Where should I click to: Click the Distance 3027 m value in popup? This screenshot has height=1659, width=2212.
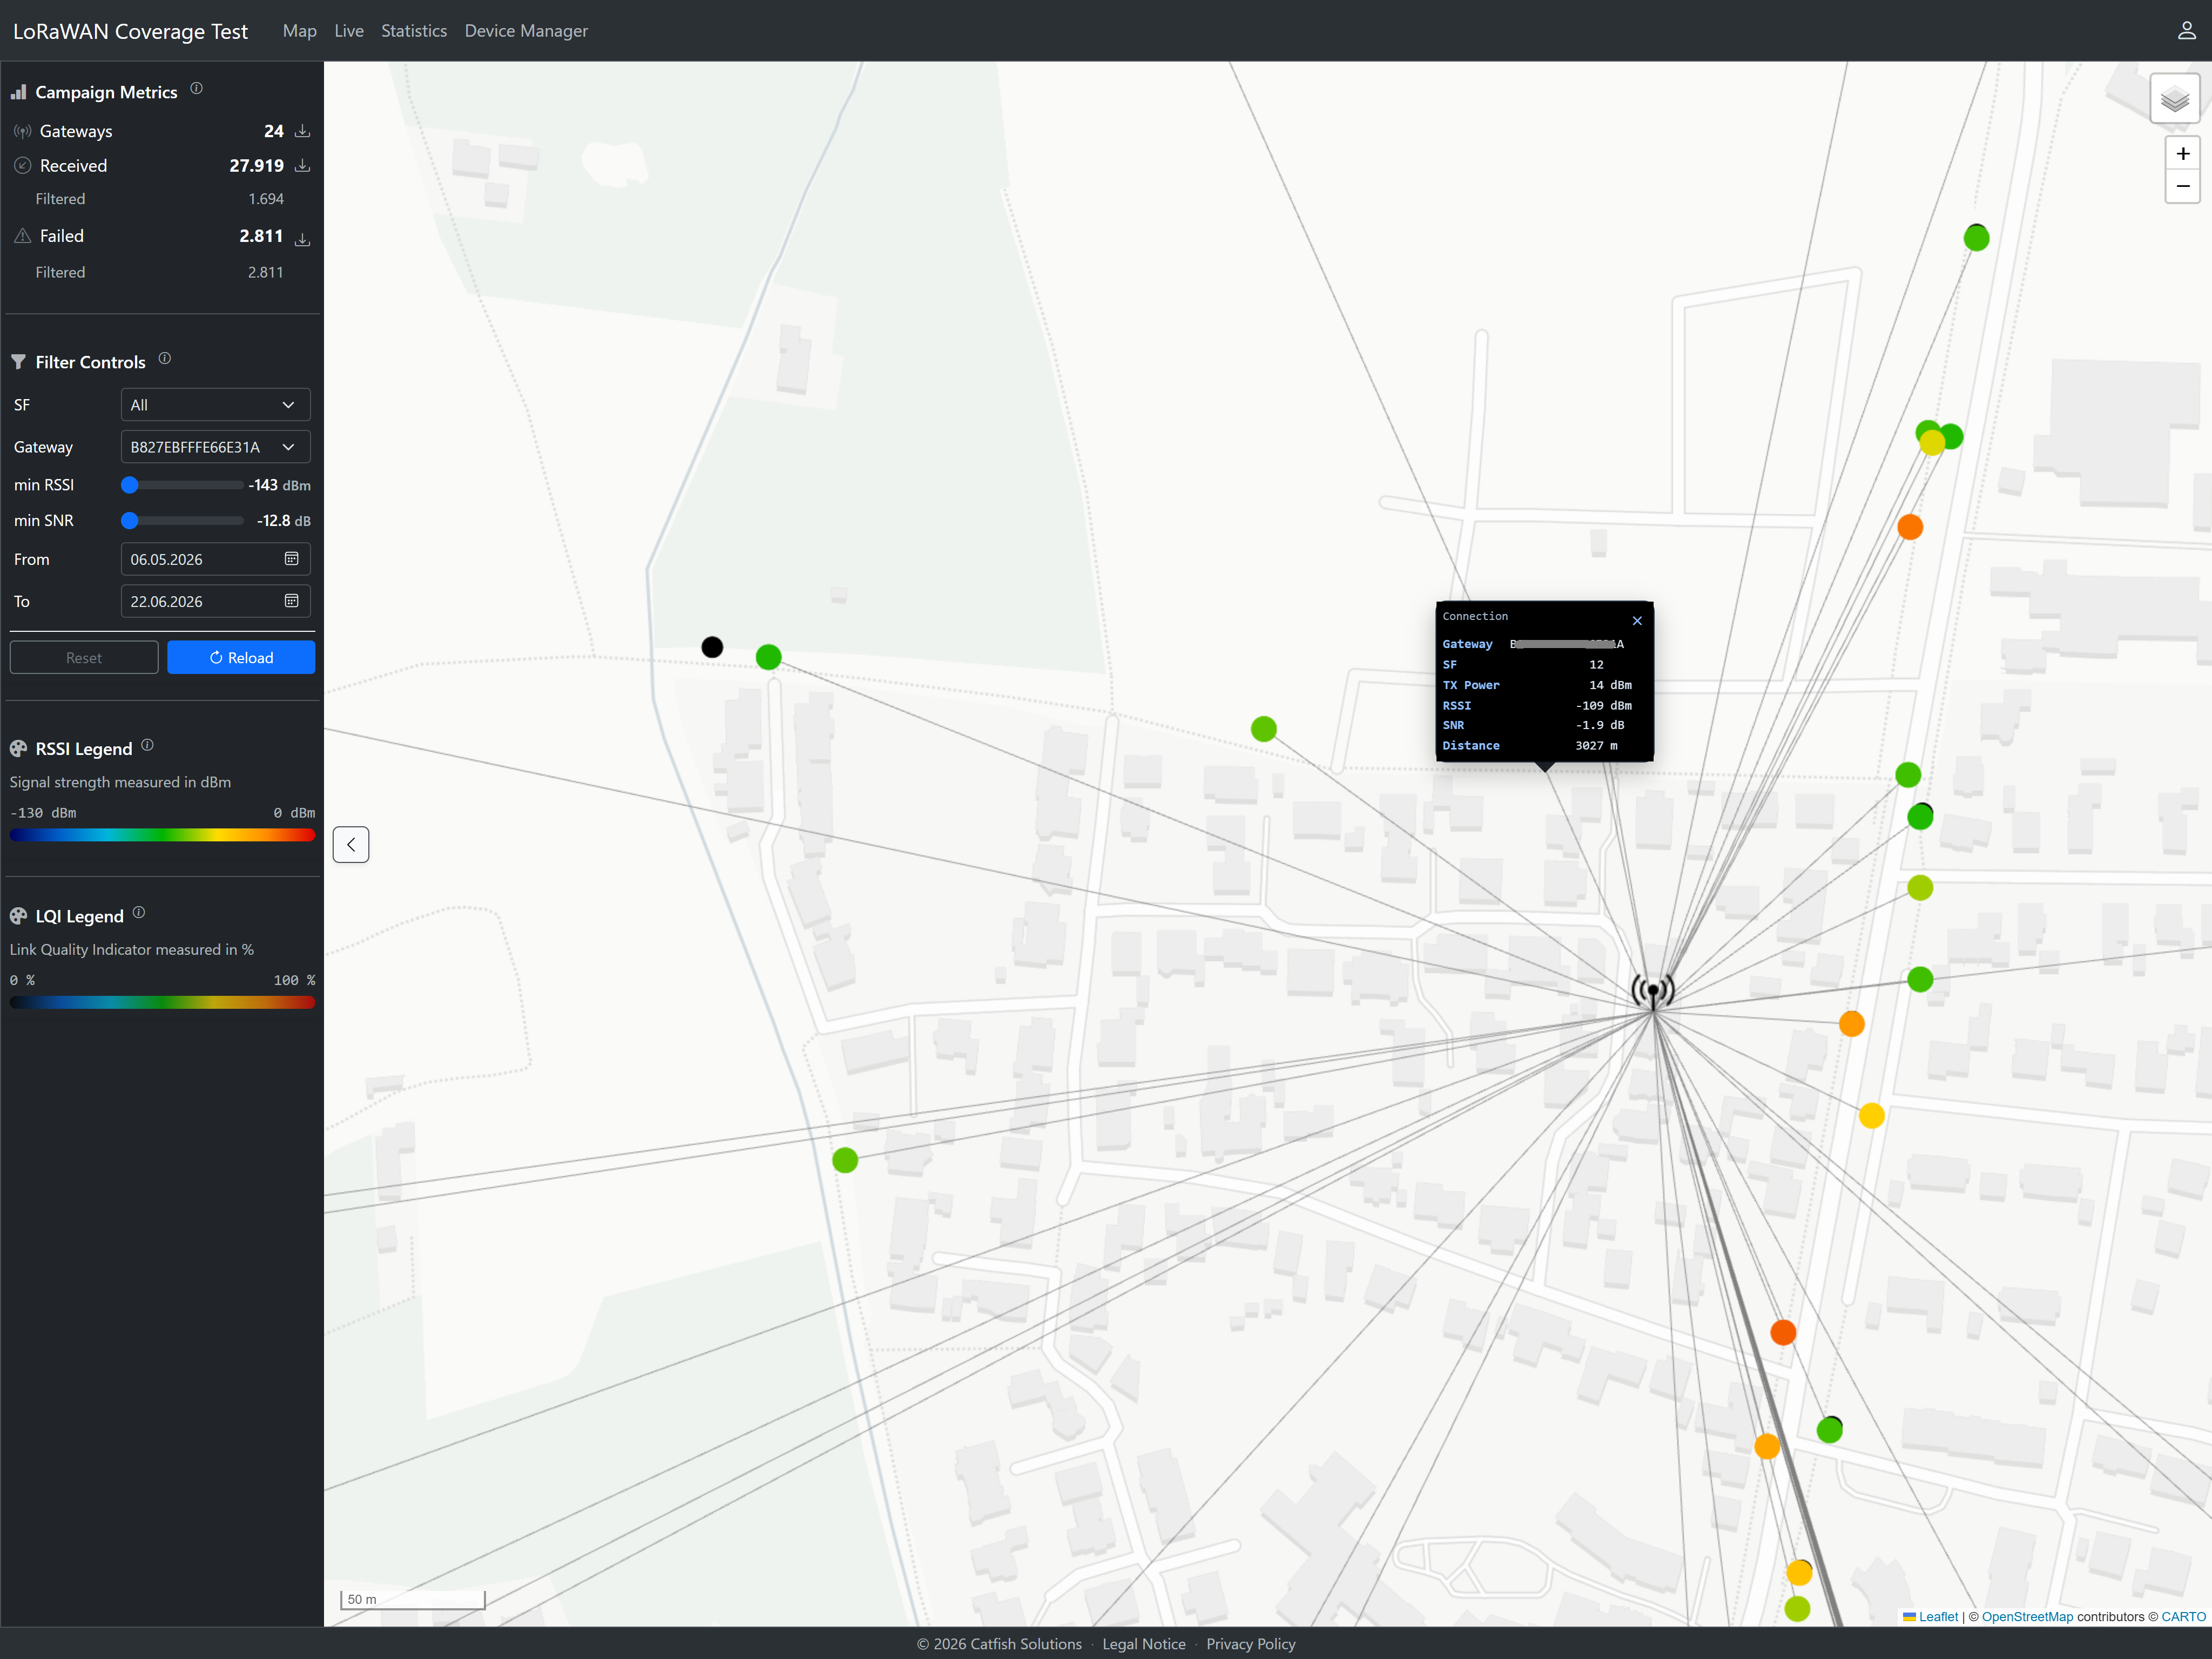[x=1597, y=746]
